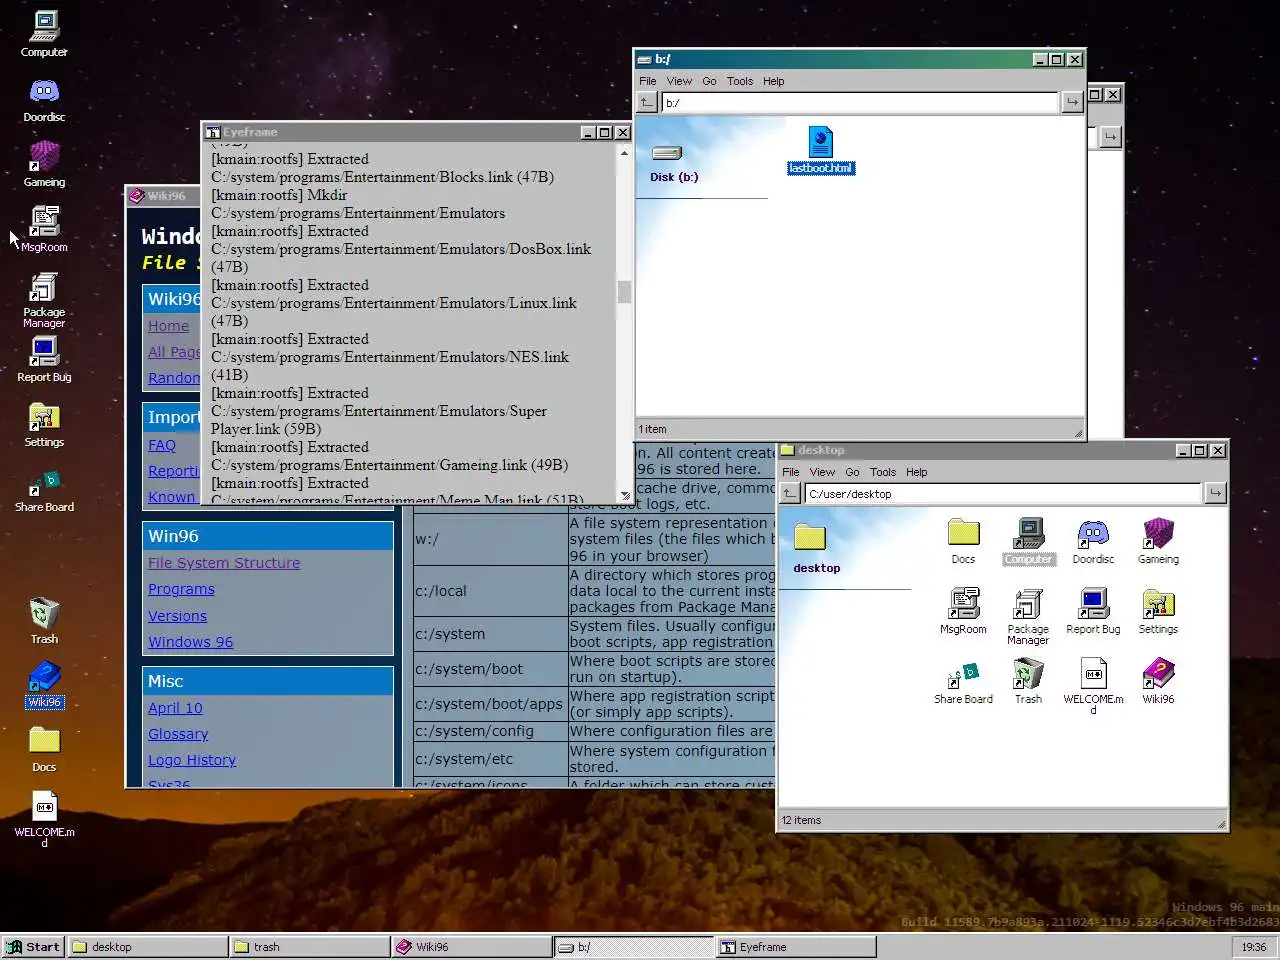Open Wiki96 in desktop explorer window
This screenshot has height=960, width=1280.
click(x=1158, y=682)
